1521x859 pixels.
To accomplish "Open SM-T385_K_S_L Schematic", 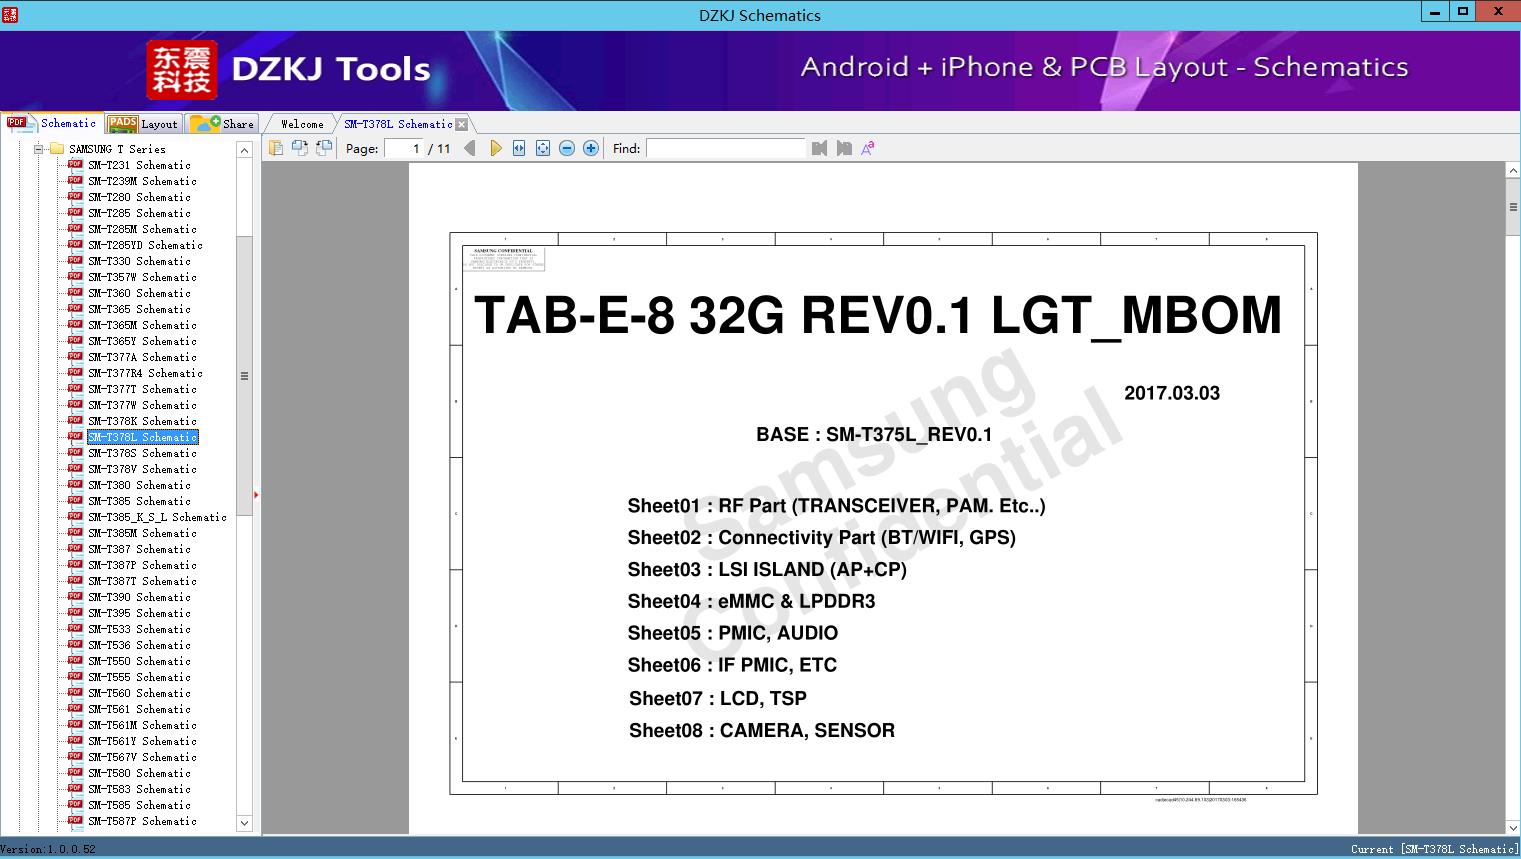I will pos(157,517).
